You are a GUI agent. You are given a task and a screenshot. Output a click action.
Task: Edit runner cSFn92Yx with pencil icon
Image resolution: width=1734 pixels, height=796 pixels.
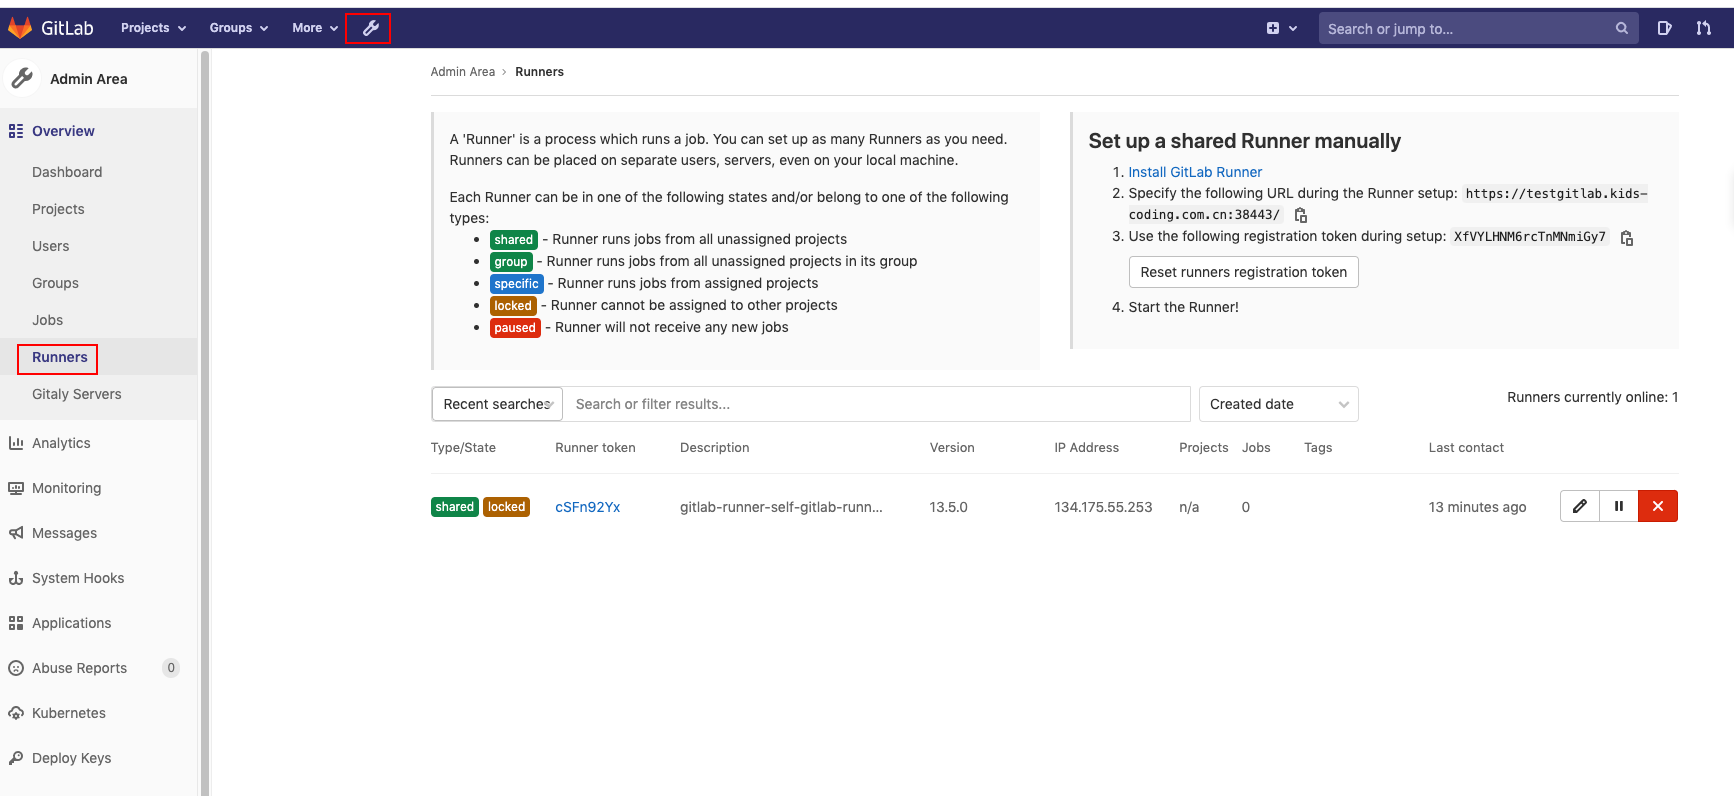pyautogui.click(x=1580, y=506)
